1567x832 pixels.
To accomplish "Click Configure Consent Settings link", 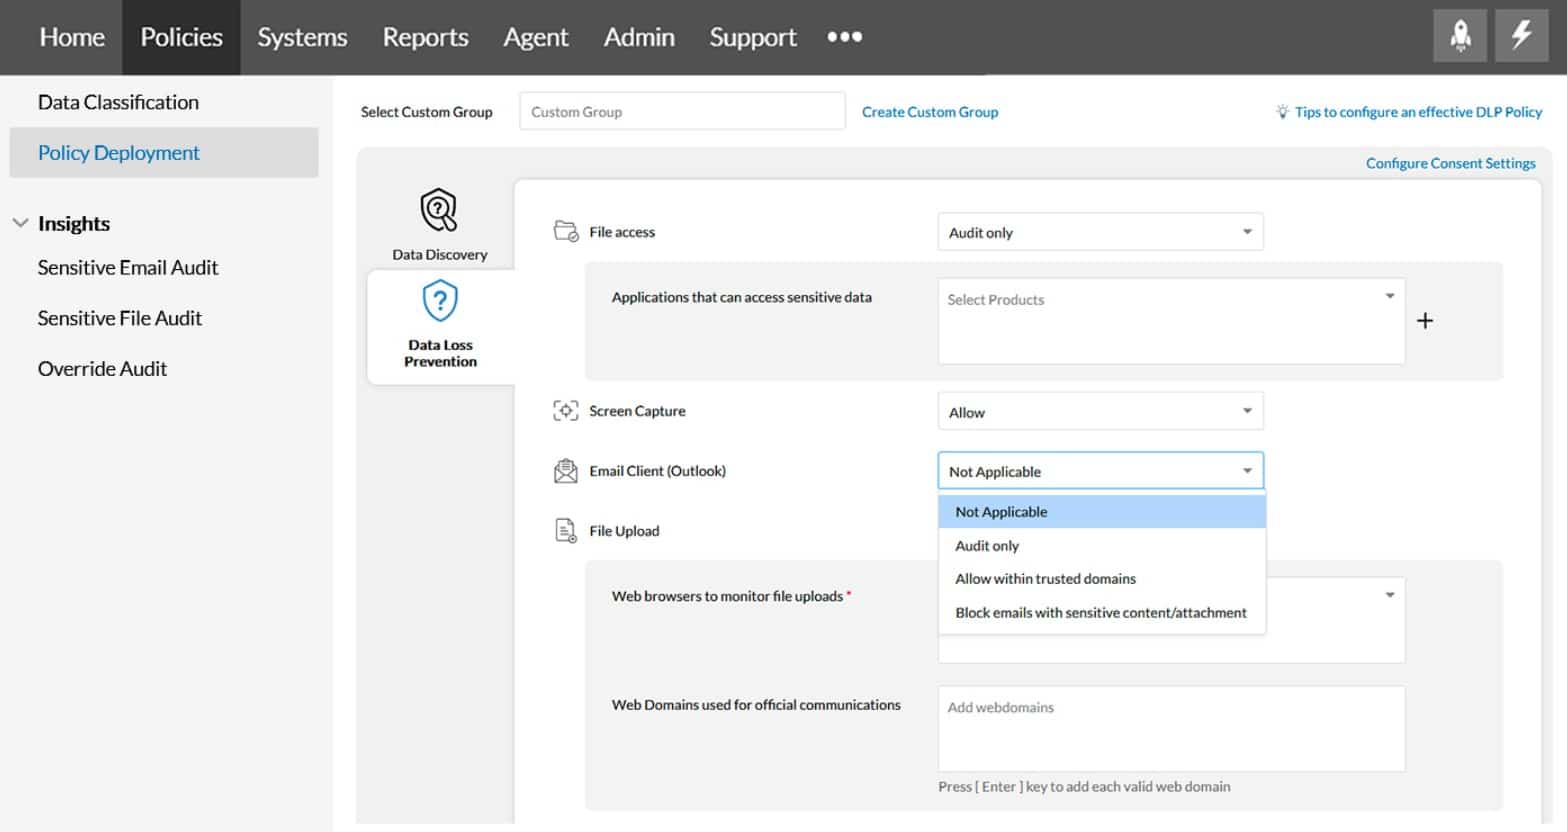I will pyautogui.click(x=1451, y=163).
